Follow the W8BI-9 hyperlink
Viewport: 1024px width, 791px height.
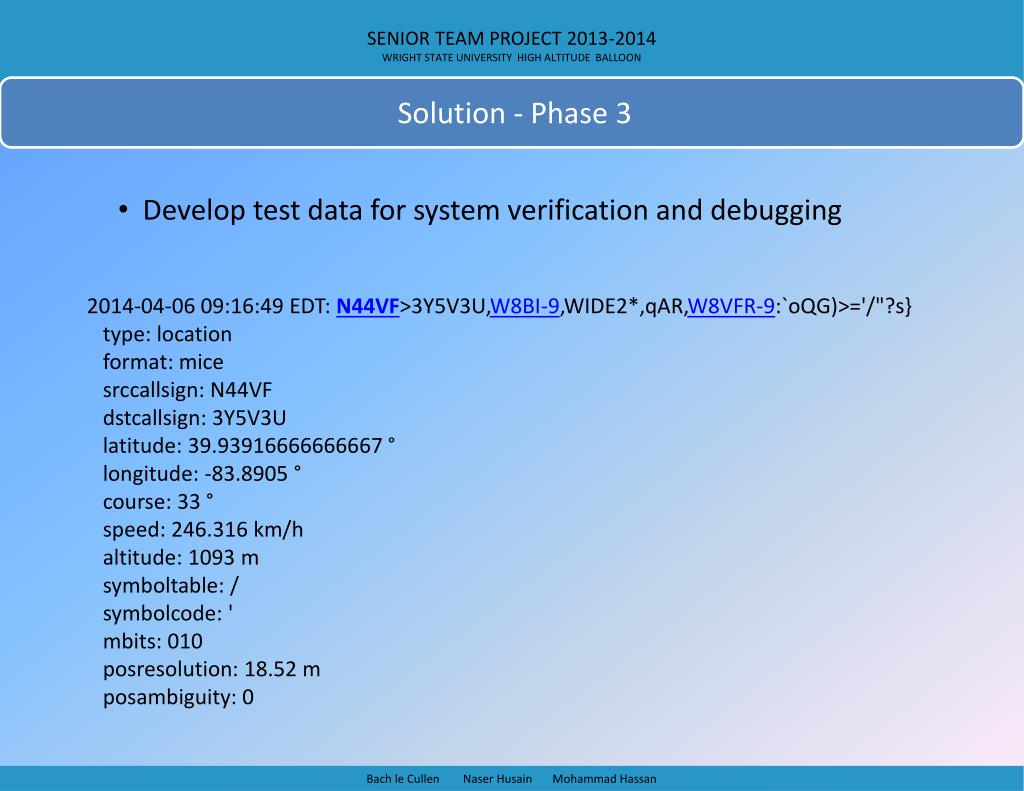pos(525,306)
